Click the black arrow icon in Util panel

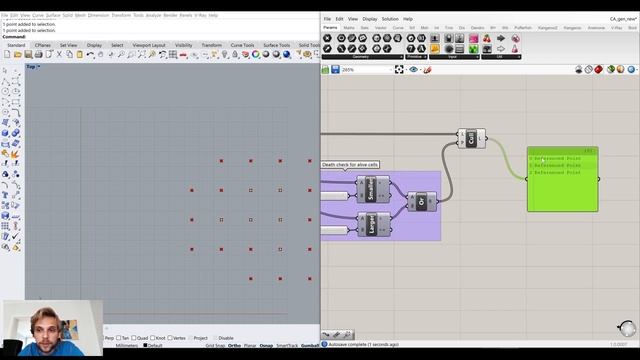[501, 38]
